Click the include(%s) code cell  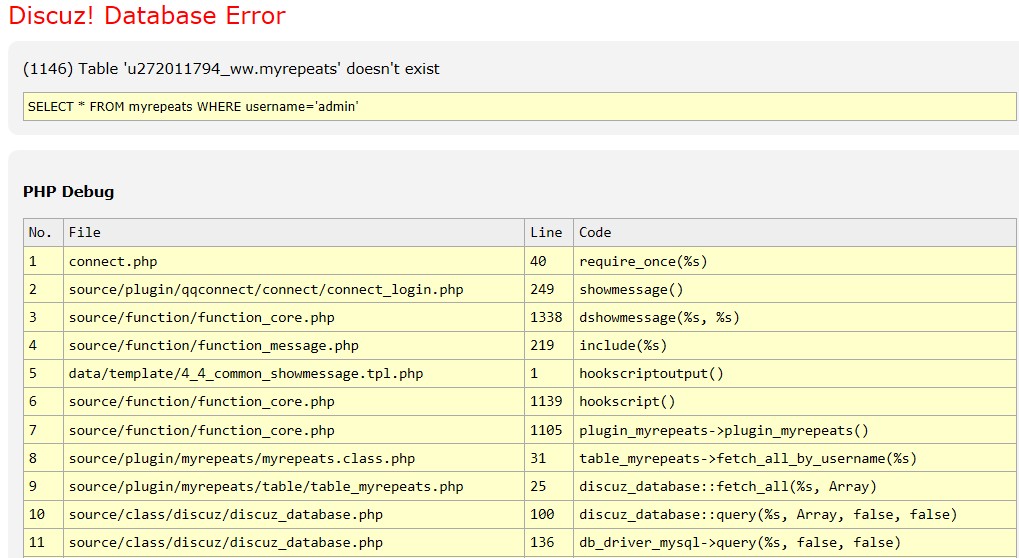pyautogui.click(x=795, y=346)
